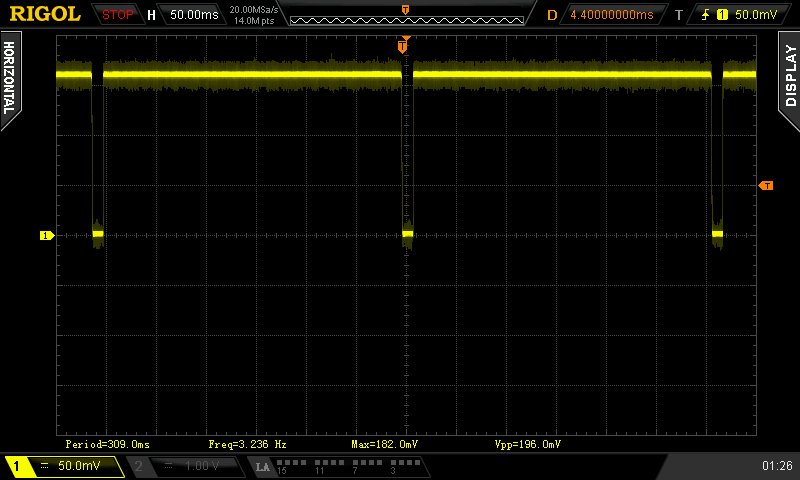Click the waveform memory overview bar
This screenshot has height=480, width=800.
pos(407,20)
